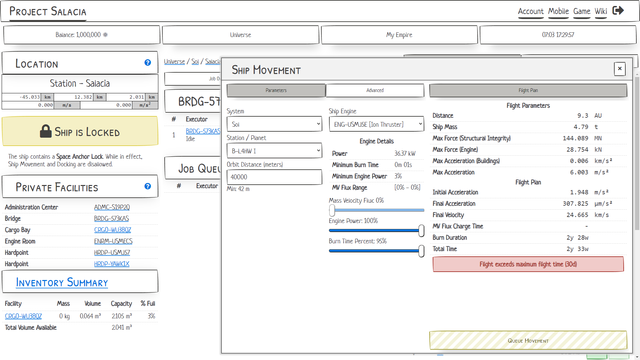Viewport: 640px width, 360px height.
Task: Open Cargo Bay facility link in Private Facilities
Action: point(112,230)
